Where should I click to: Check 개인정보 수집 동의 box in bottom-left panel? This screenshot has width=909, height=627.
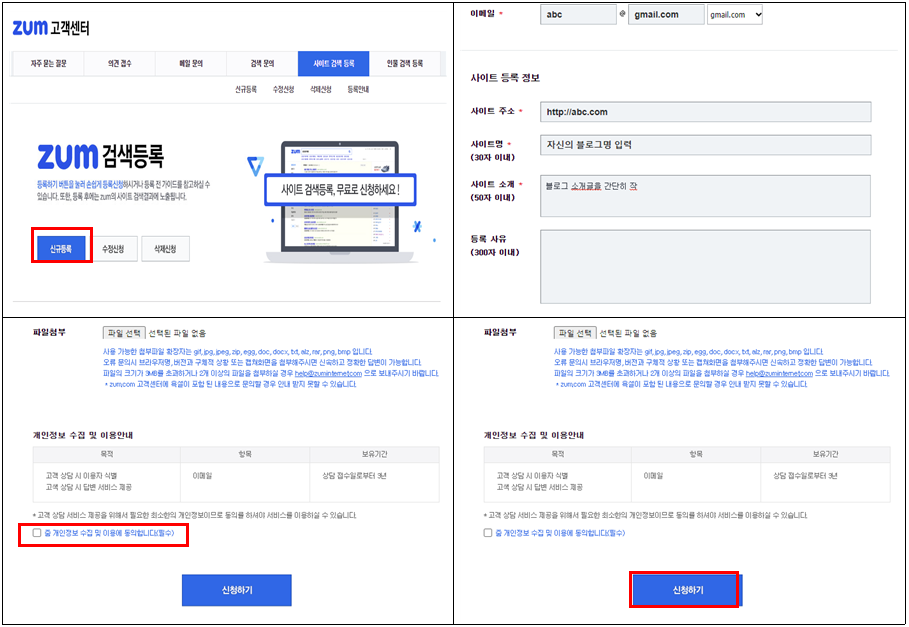(37, 533)
